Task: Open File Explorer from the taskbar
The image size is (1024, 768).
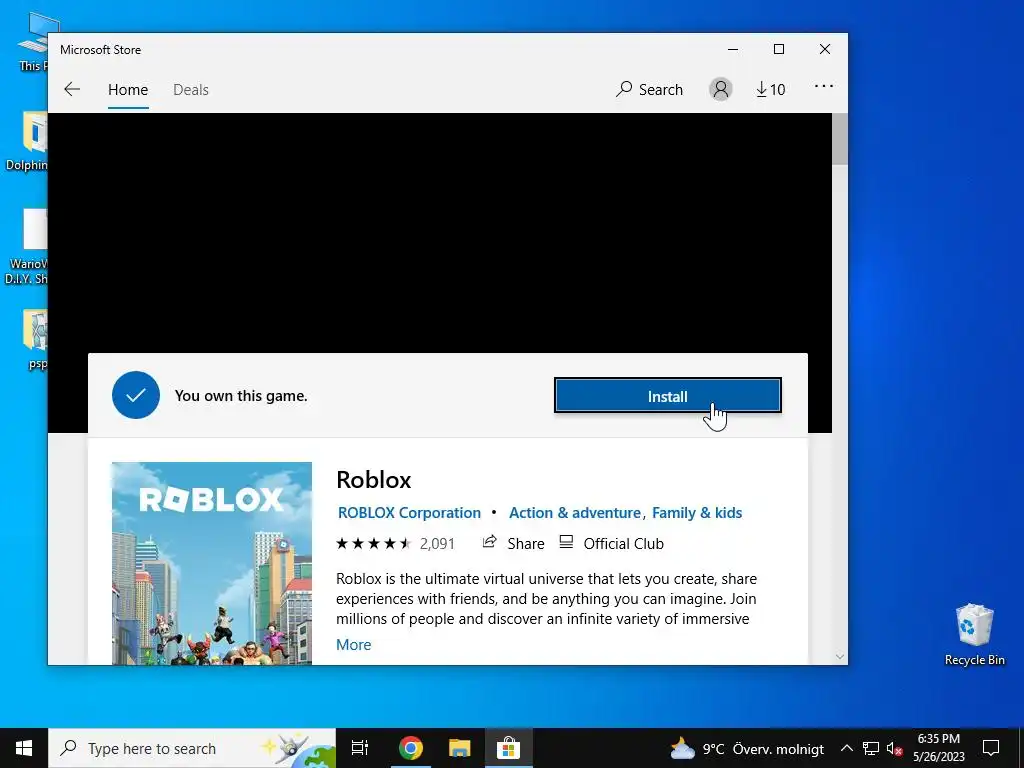Action: pos(459,748)
